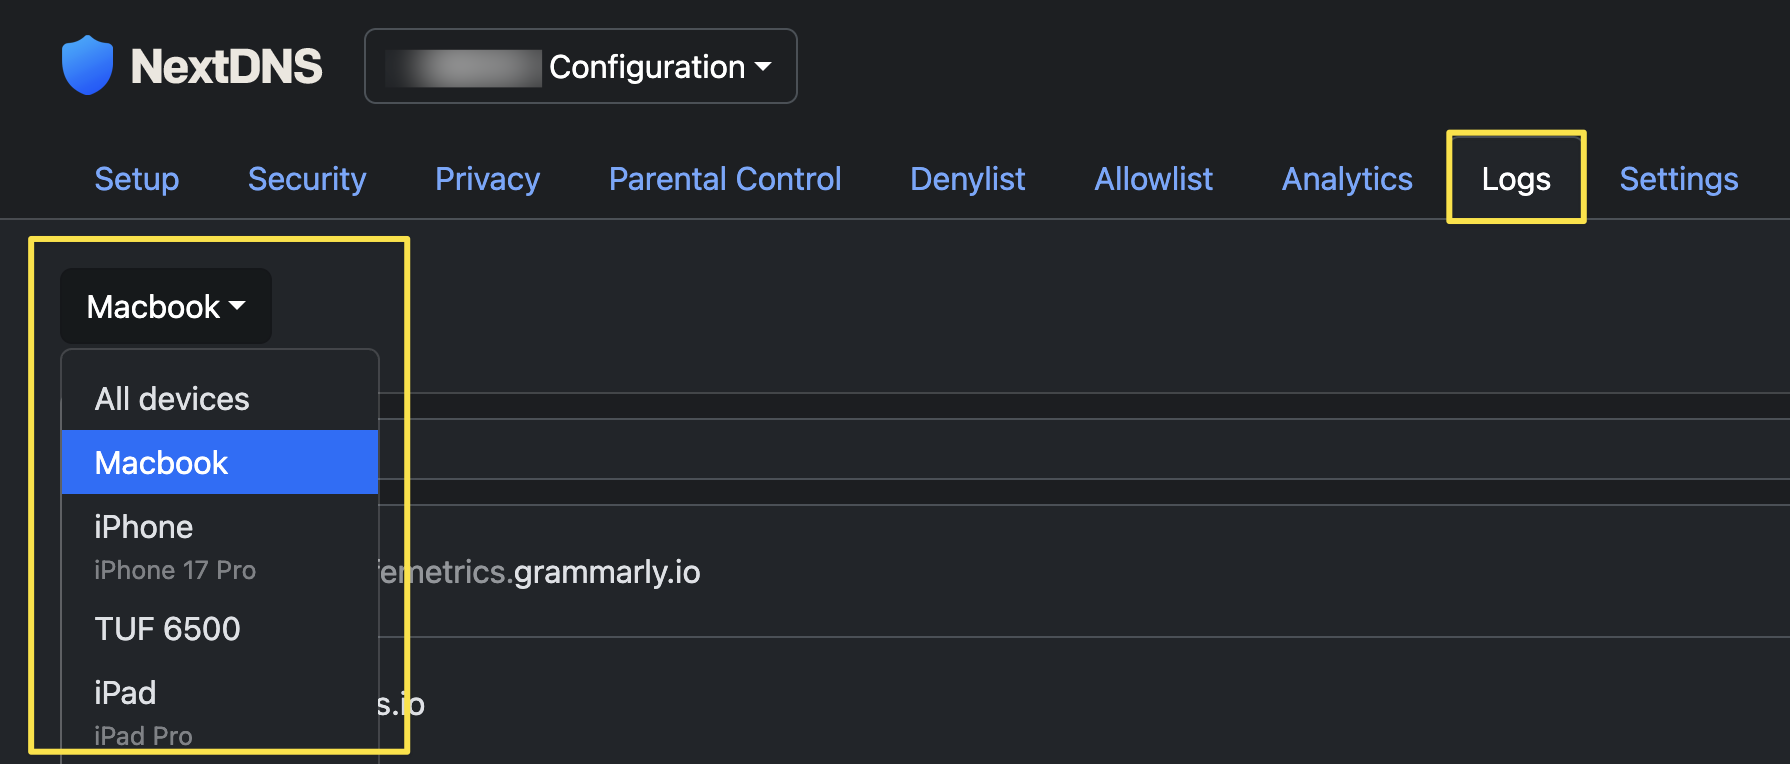The image size is (1790, 764).
Task: Go to the Setup tab
Action: coord(137,179)
